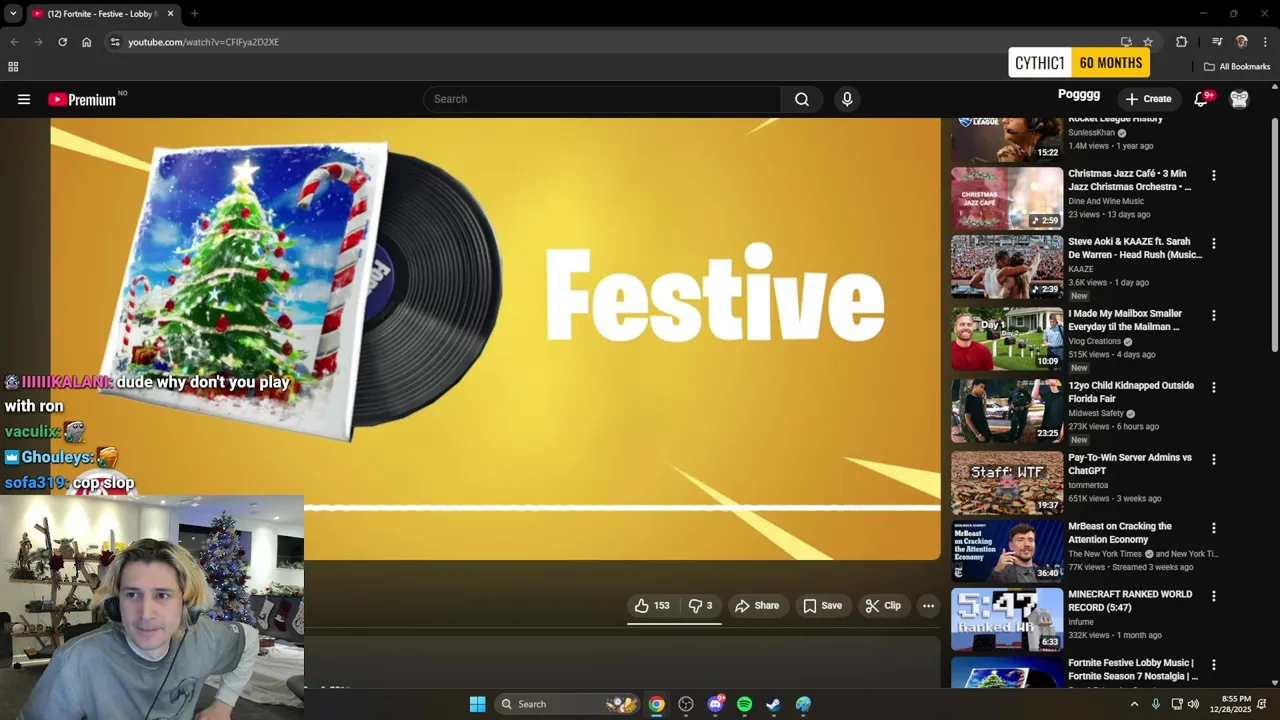
Task: Open the volume control in system tray
Action: pos(1193,704)
